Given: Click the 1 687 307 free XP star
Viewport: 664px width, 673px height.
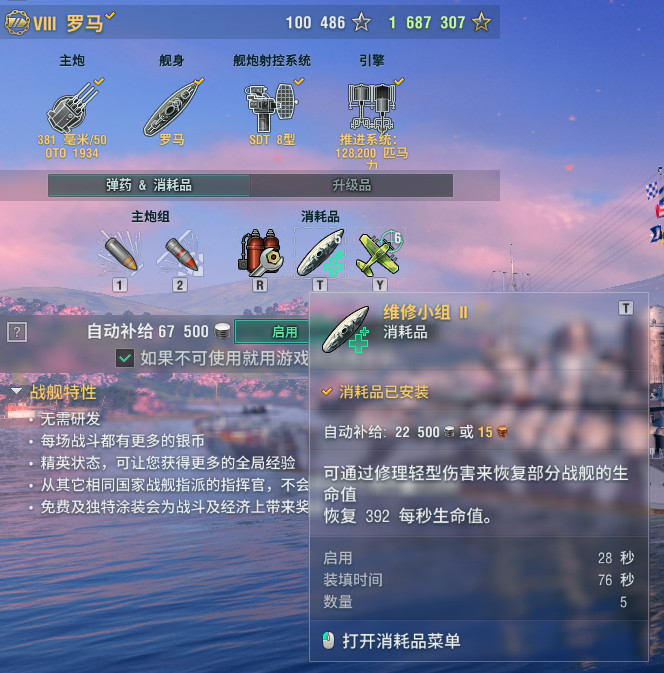Looking at the screenshot, I should (x=481, y=22).
